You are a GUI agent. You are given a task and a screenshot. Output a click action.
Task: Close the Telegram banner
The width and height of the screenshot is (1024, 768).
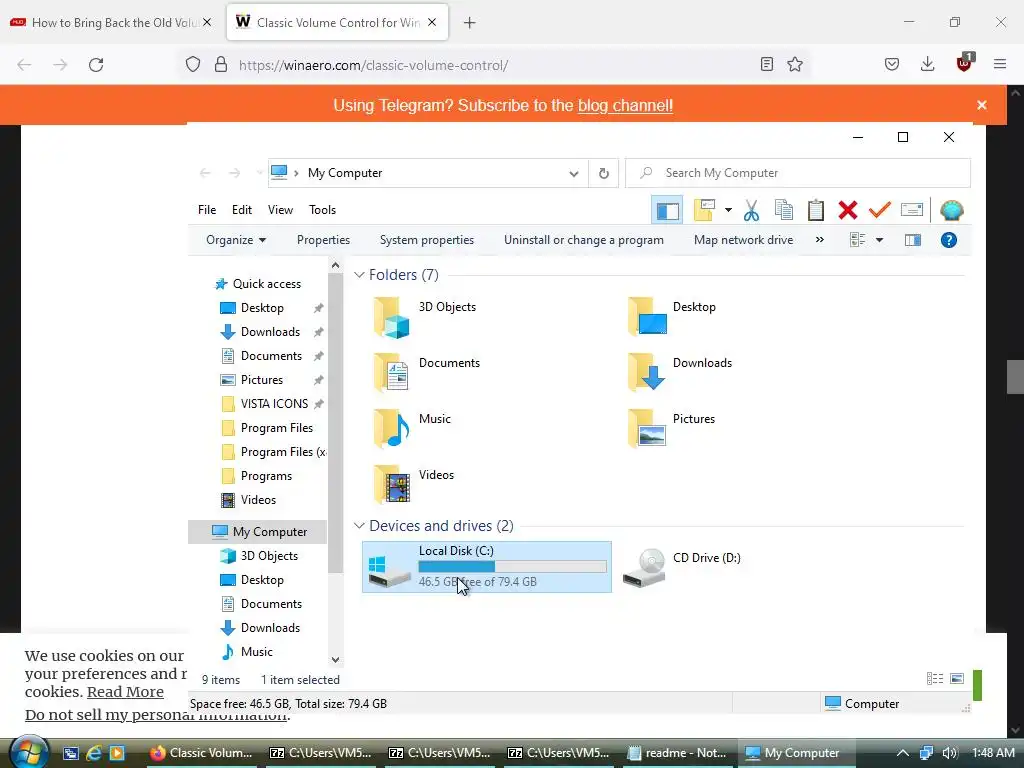(x=982, y=105)
